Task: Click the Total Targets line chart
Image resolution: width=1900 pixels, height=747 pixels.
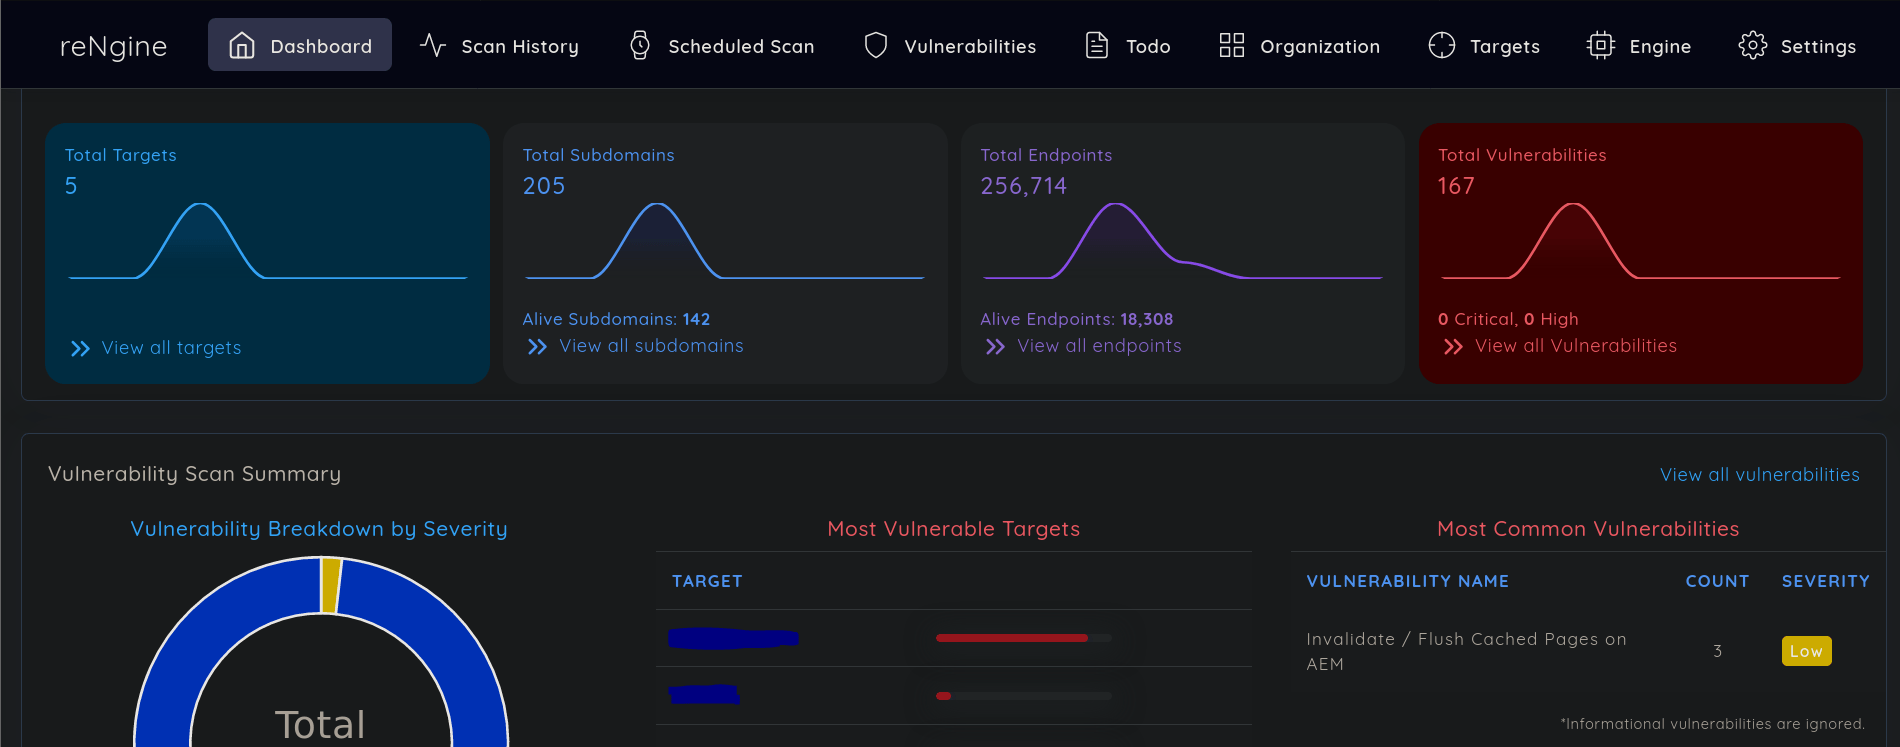Action: click(268, 241)
